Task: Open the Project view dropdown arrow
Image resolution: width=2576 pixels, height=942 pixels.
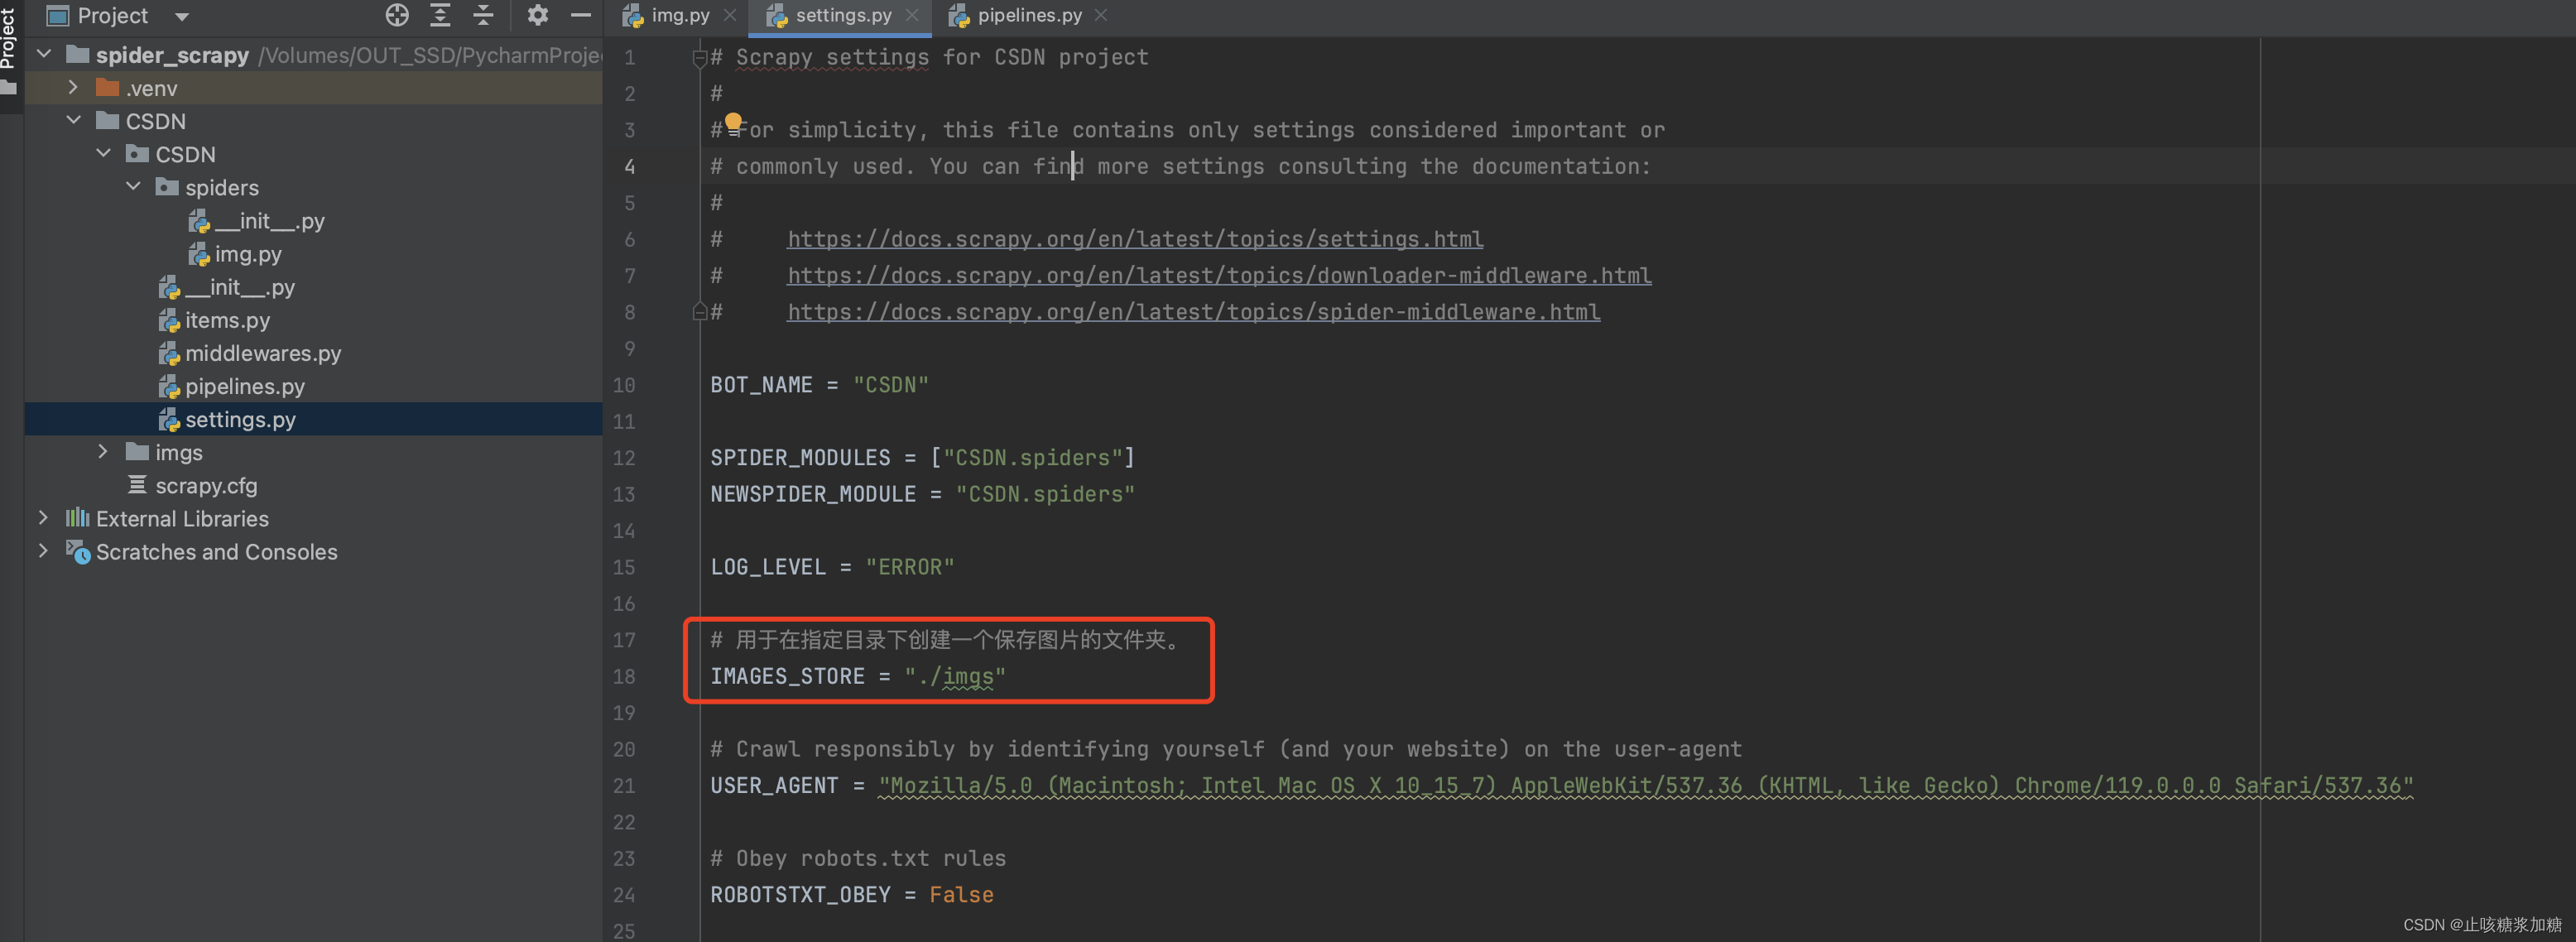Action: pos(182,16)
